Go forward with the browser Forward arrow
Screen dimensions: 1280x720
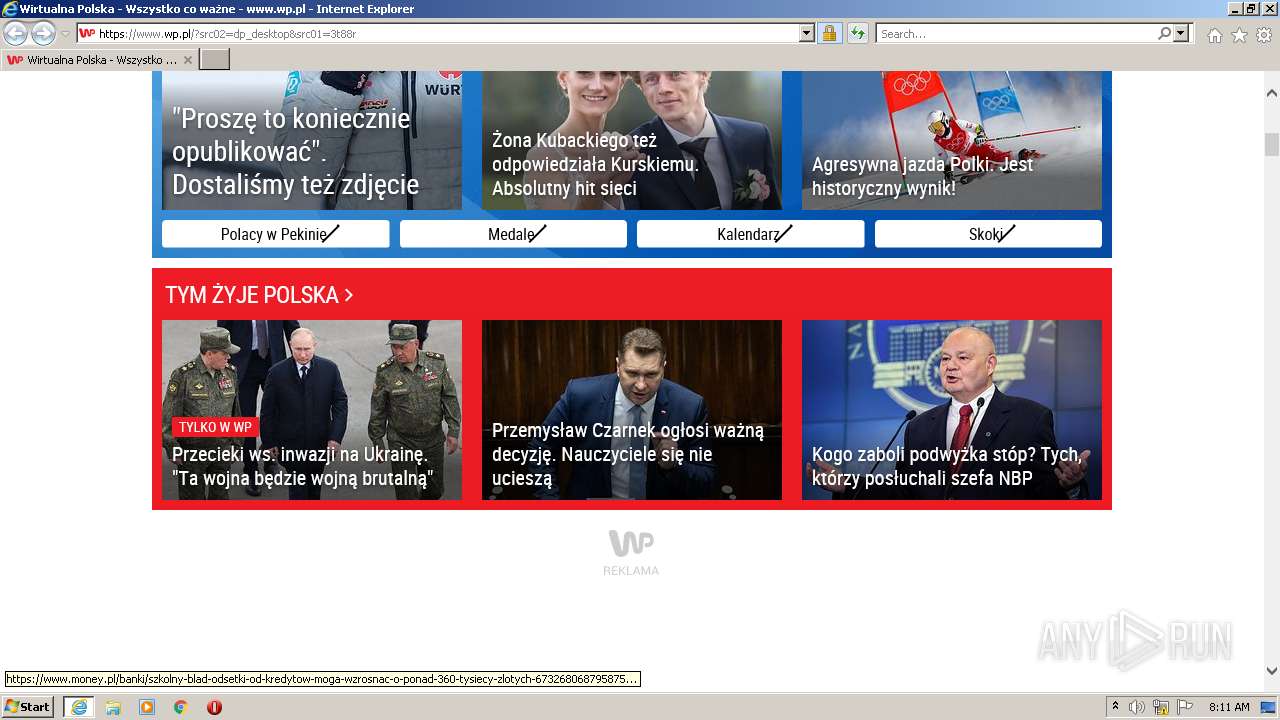43,34
